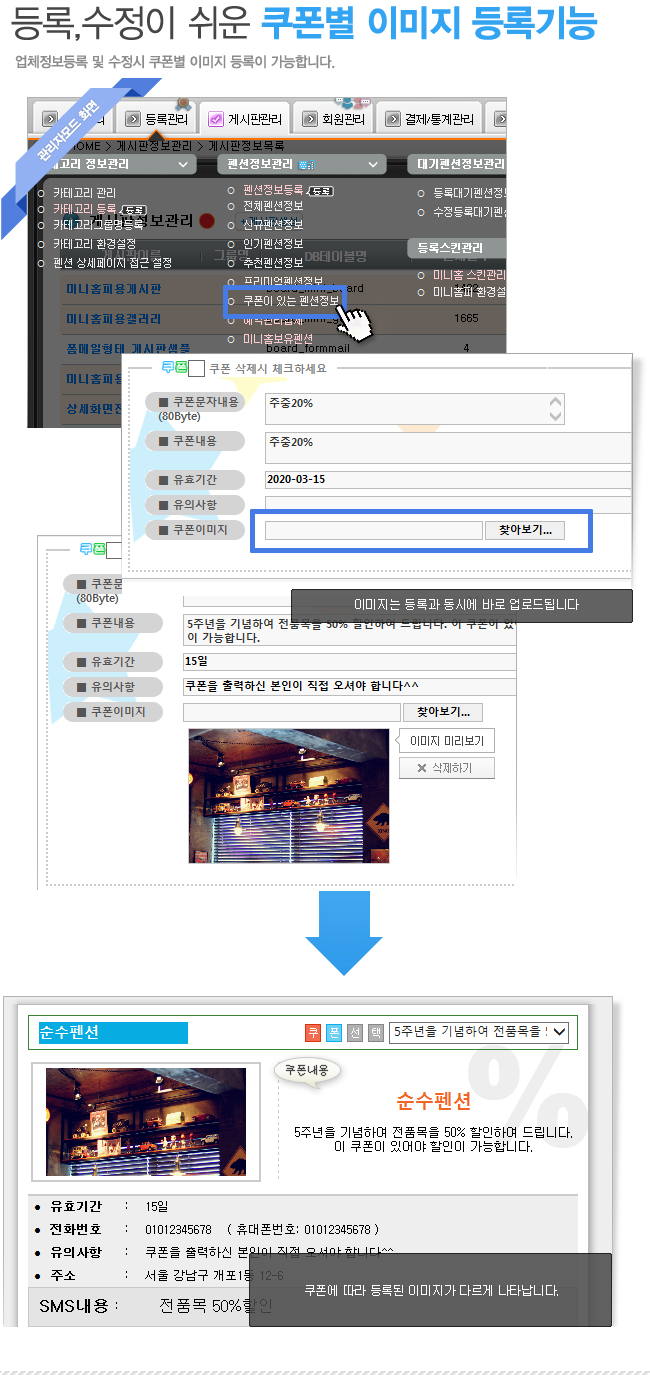Click upper 찾아보기... button in highlighted box

525,530
